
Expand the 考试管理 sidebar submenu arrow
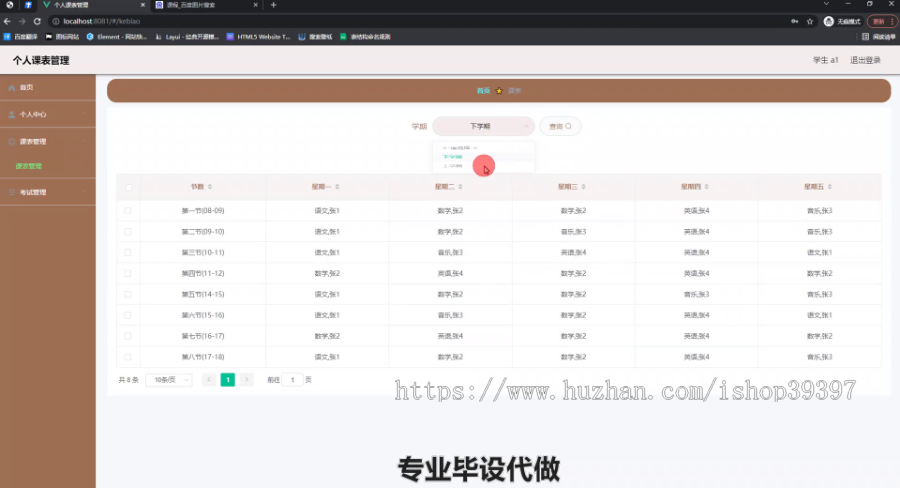pos(84,192)
